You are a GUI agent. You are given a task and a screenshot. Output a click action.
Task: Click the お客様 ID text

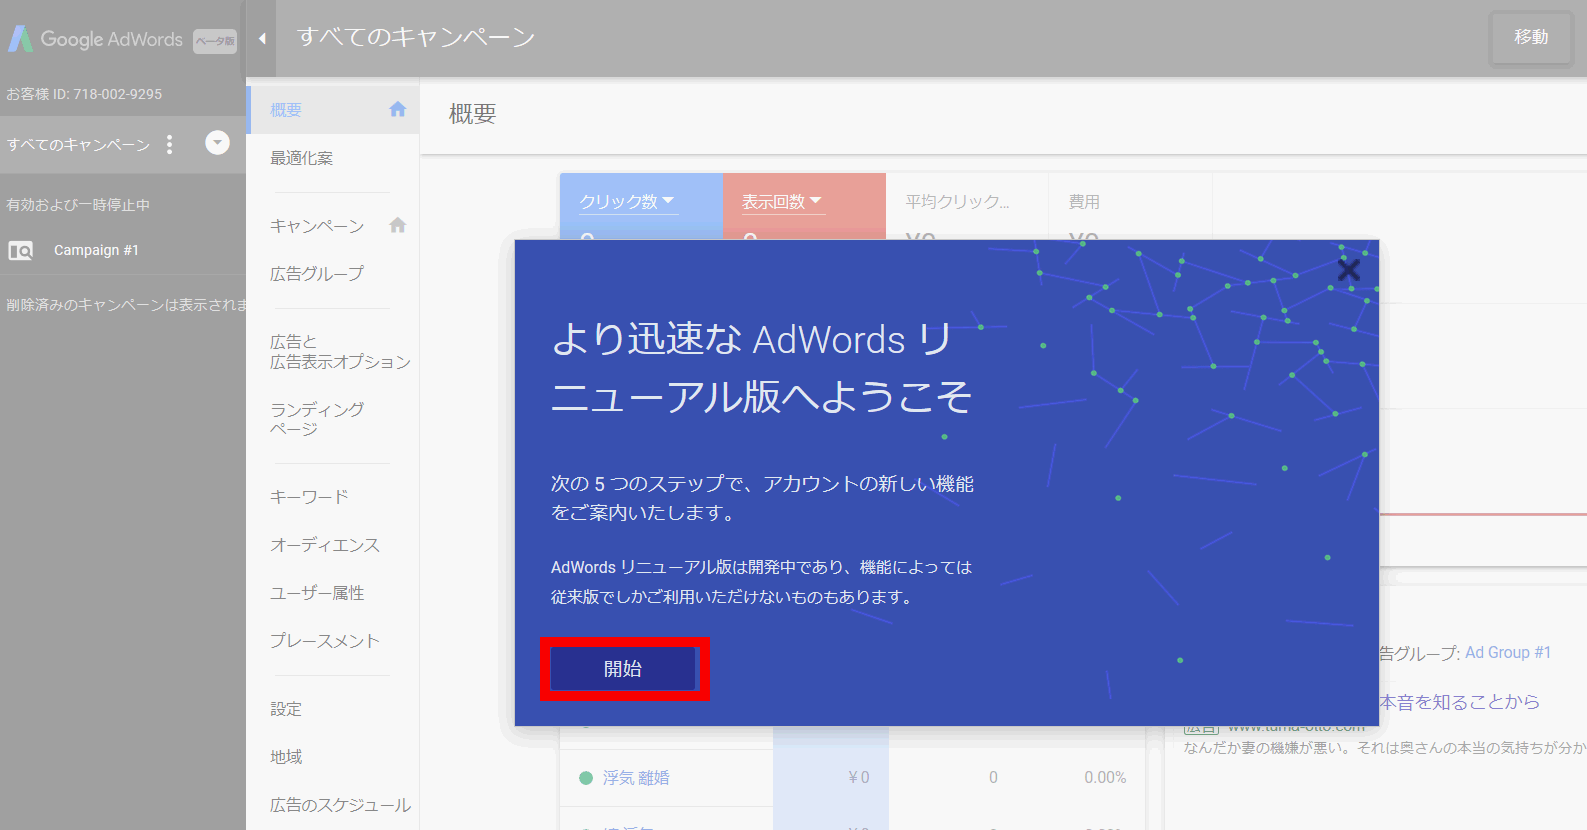click(84, 94)
